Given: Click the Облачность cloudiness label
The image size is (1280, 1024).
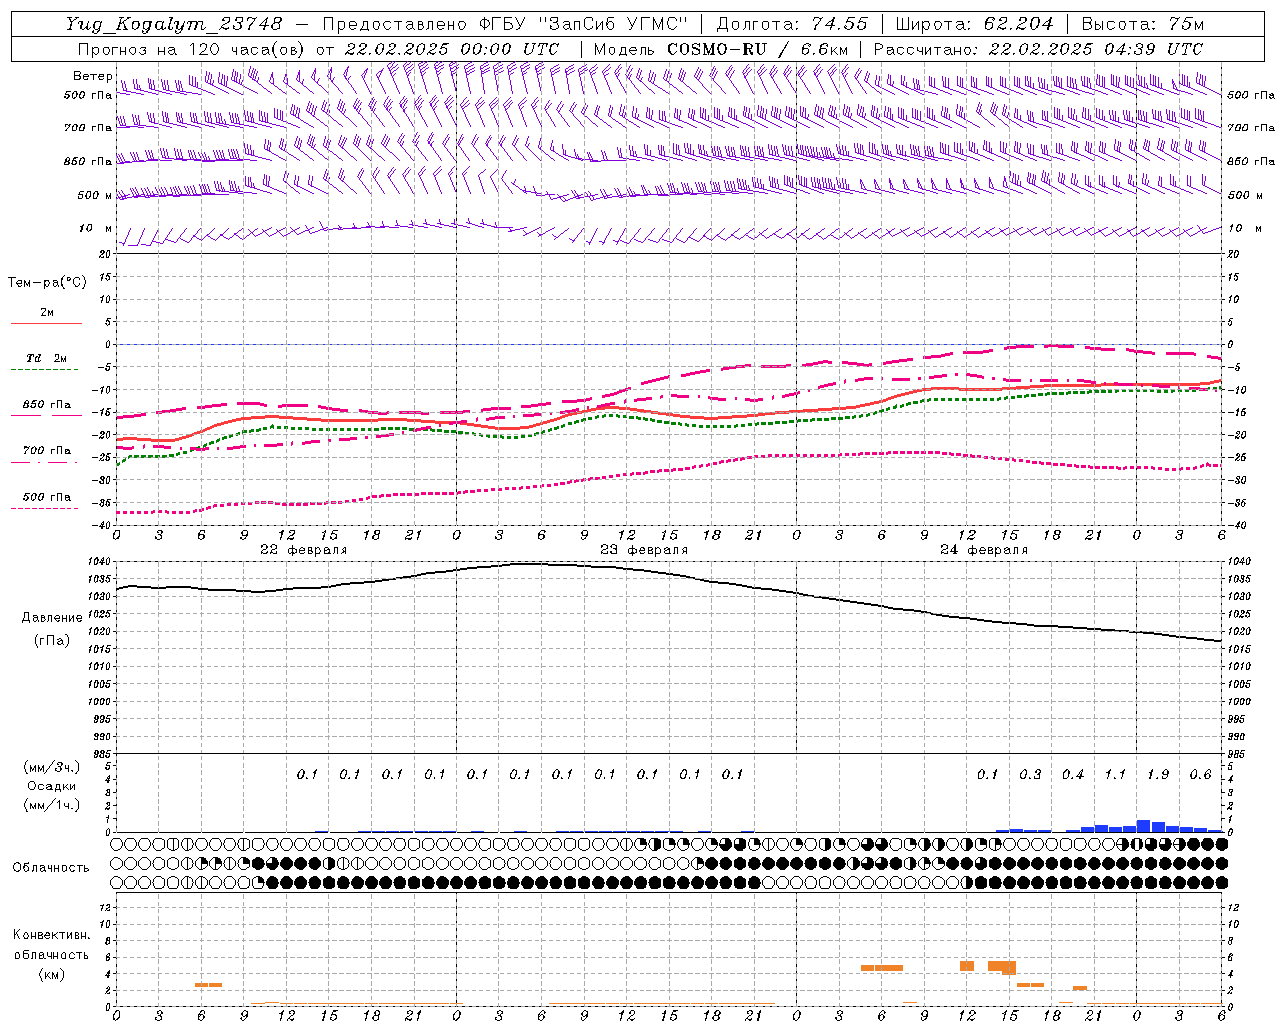Looking at the screenshot, I should click(51, 867).
